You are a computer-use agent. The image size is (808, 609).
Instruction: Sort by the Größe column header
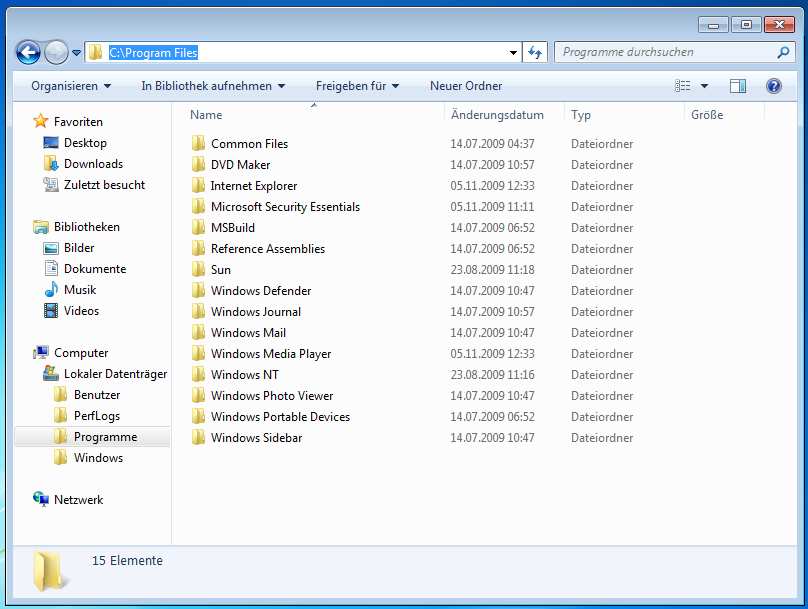point(707,115)
